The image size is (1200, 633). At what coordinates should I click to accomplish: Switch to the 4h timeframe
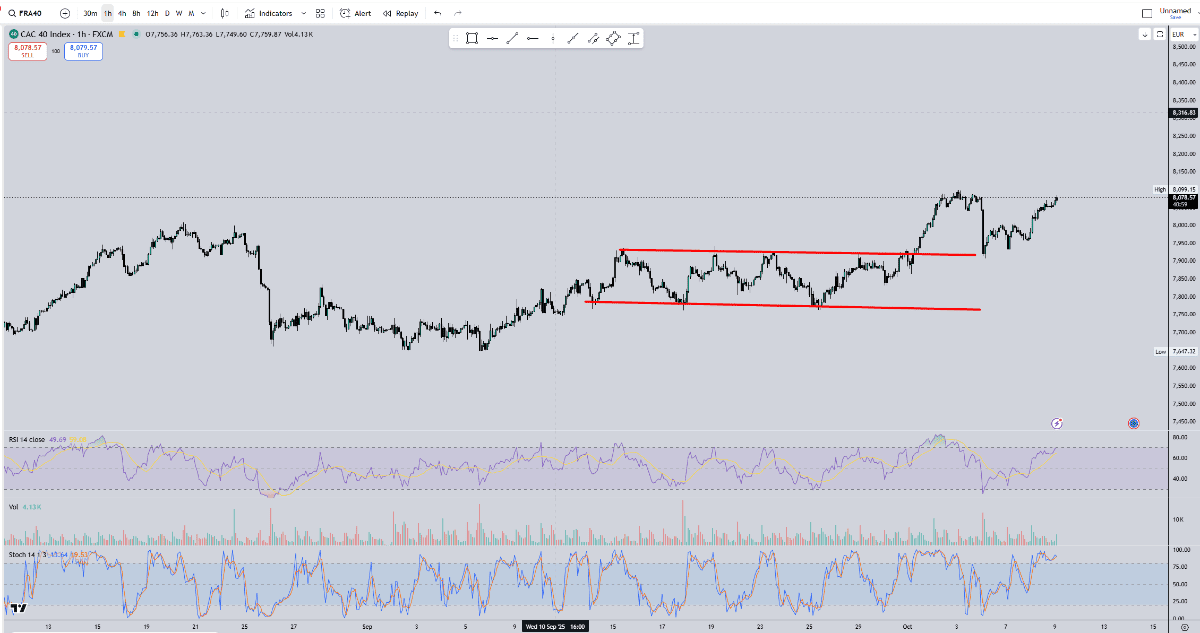[x=122, y=13]
